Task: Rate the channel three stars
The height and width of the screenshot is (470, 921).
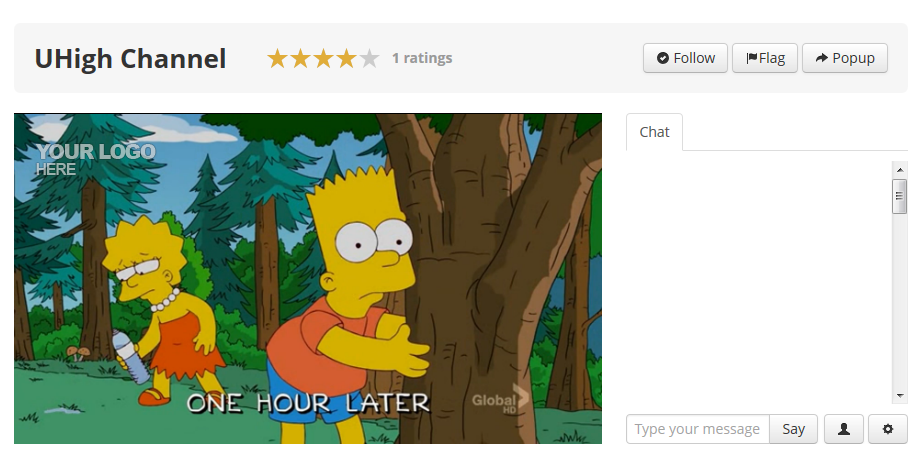Action: (x=323, y=58)
